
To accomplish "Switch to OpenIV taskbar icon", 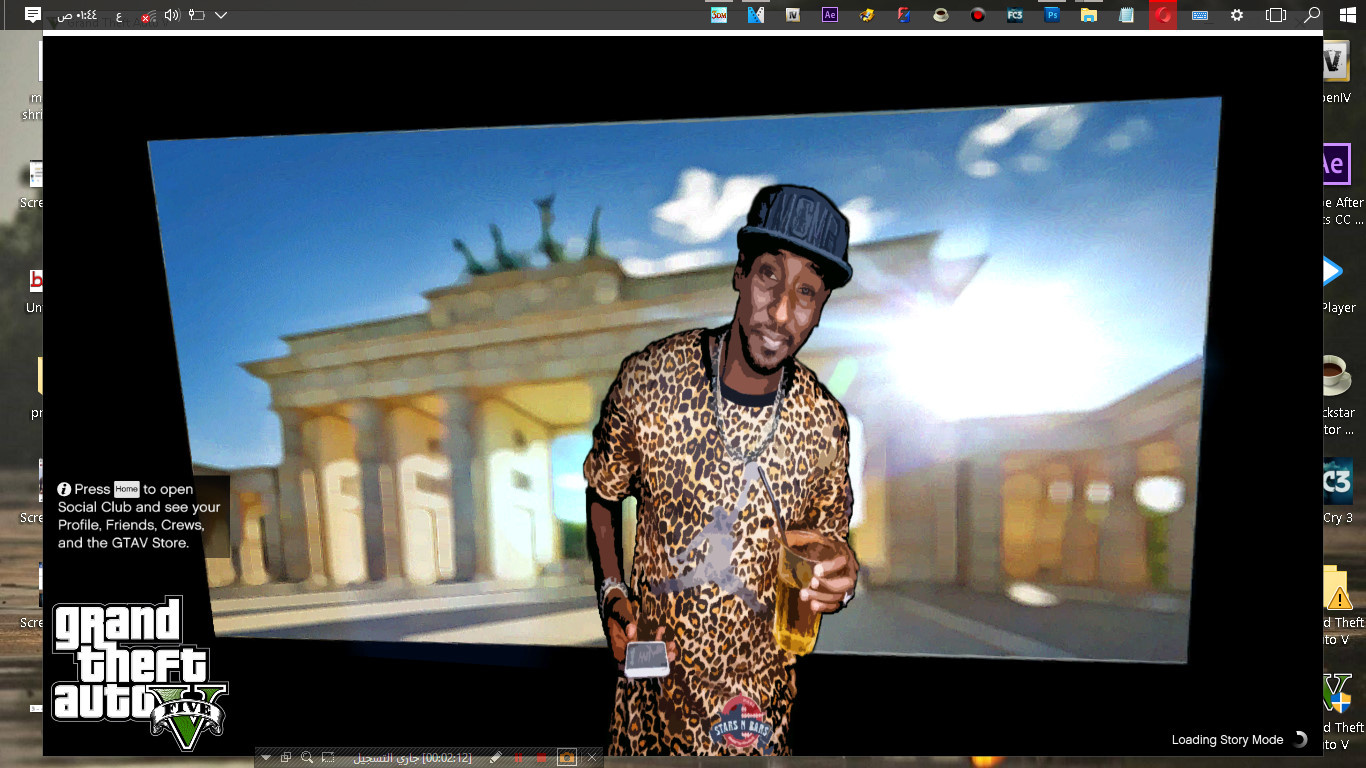I will [x=793, y=15].
